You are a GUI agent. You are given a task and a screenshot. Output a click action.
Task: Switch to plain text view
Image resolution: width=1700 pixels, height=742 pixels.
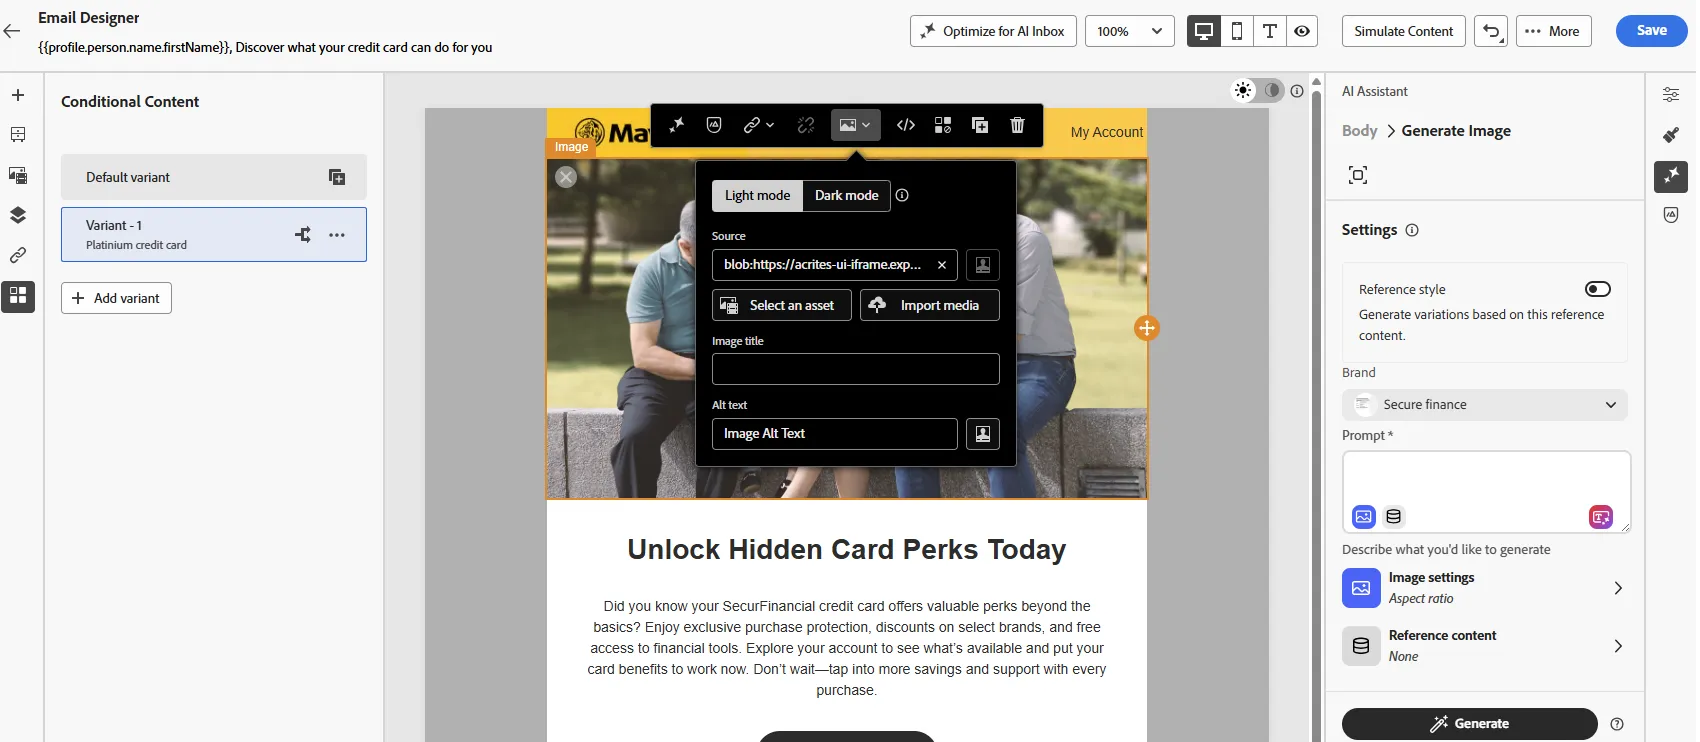coord(1270,31)
